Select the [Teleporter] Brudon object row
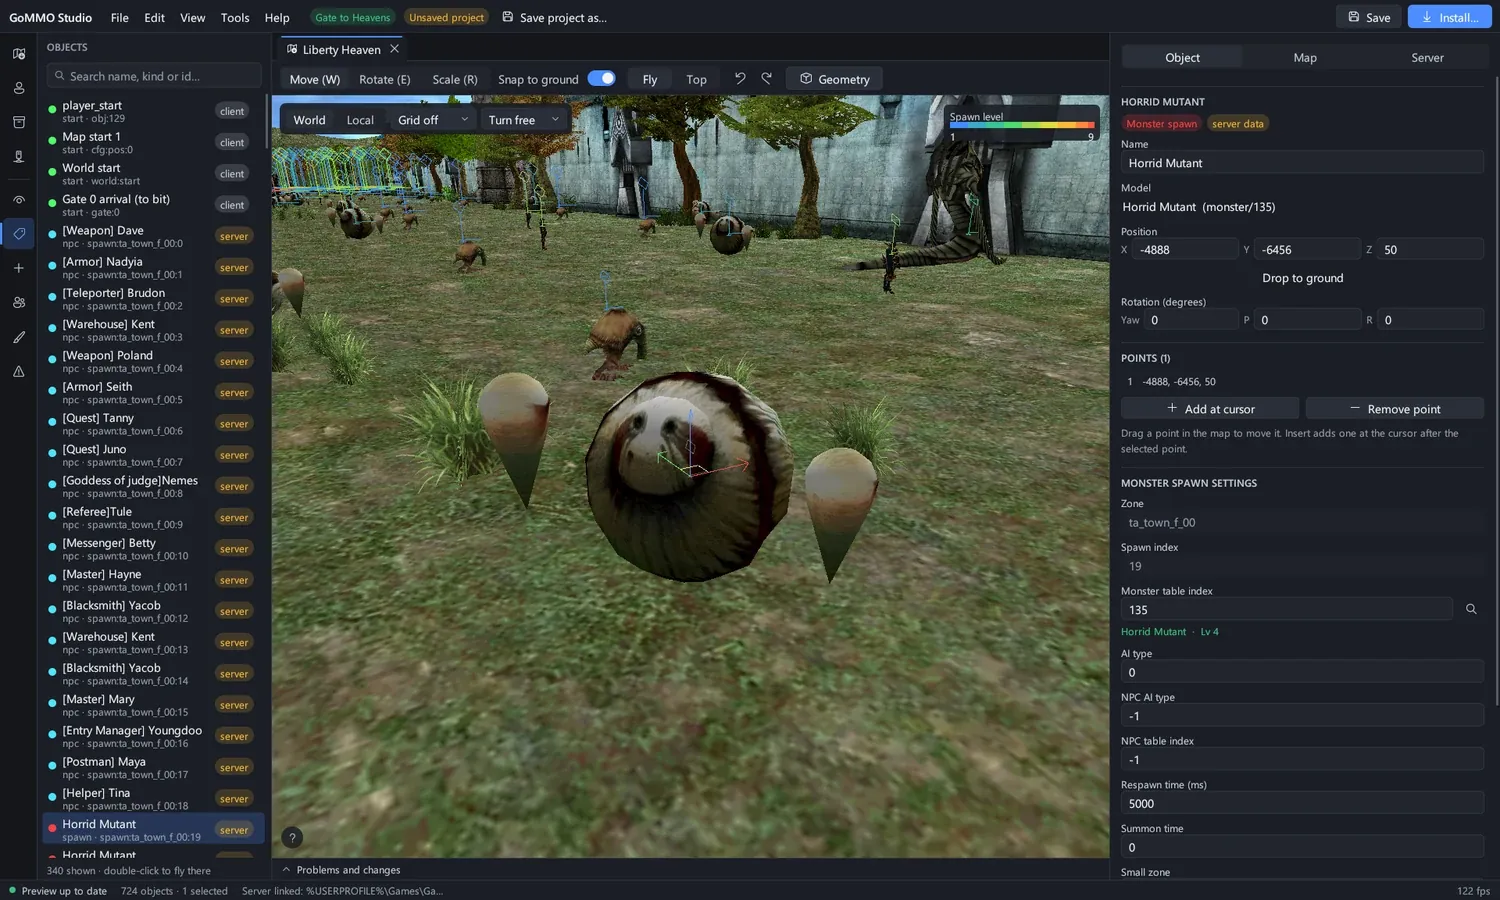 (153, 299)
